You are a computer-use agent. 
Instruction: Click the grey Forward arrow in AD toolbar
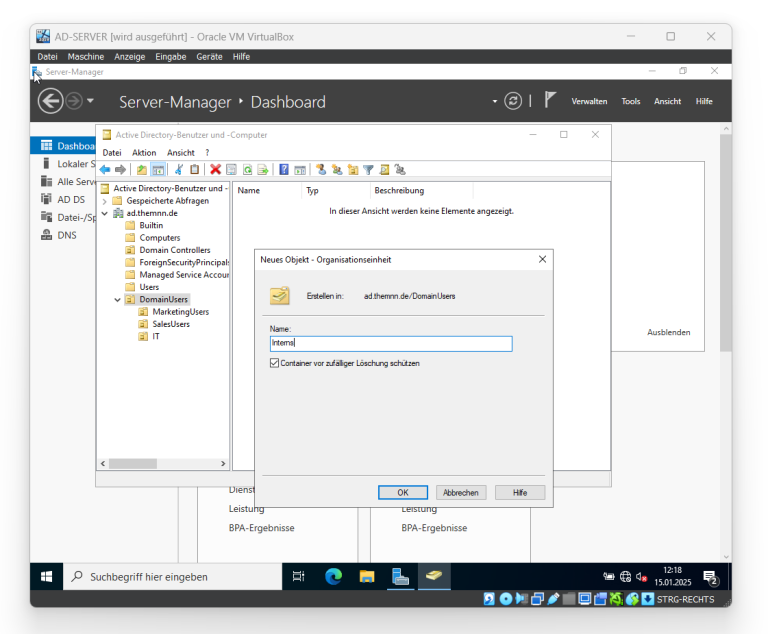pyautogui.click(x=120, y=170)
